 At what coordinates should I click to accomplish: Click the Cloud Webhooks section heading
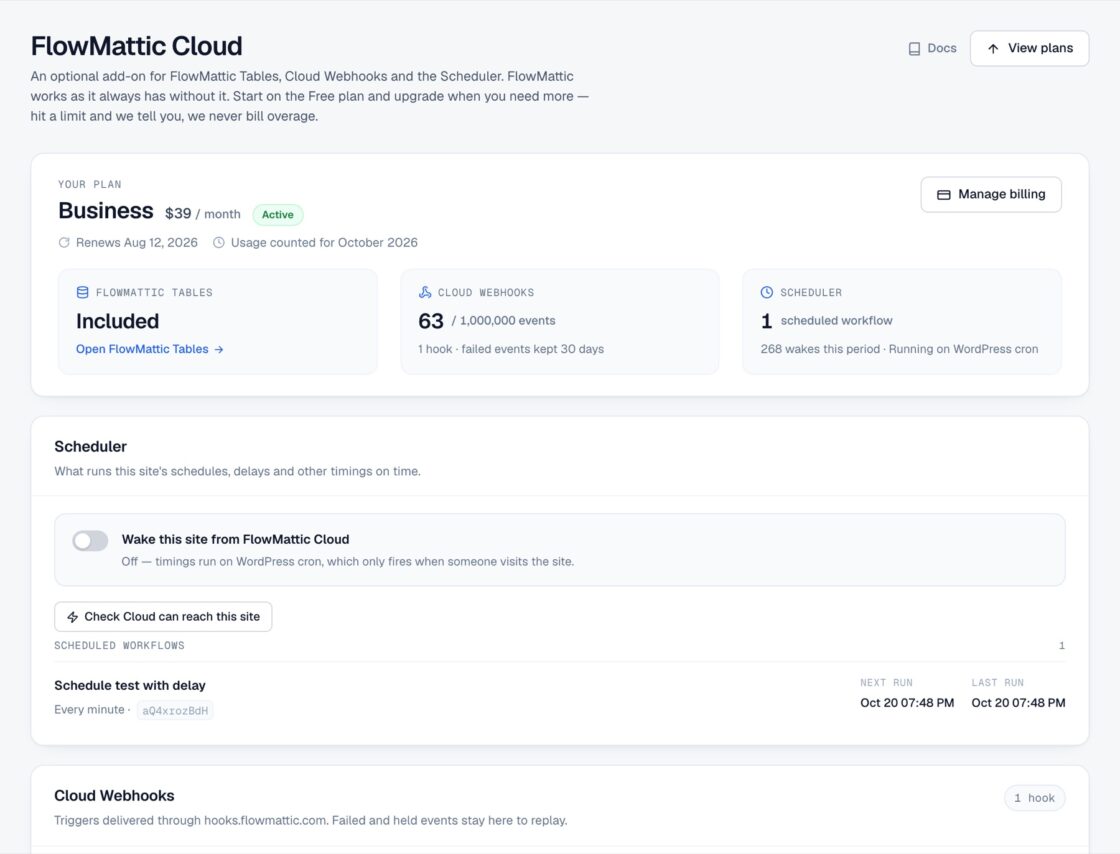(114, 795)
